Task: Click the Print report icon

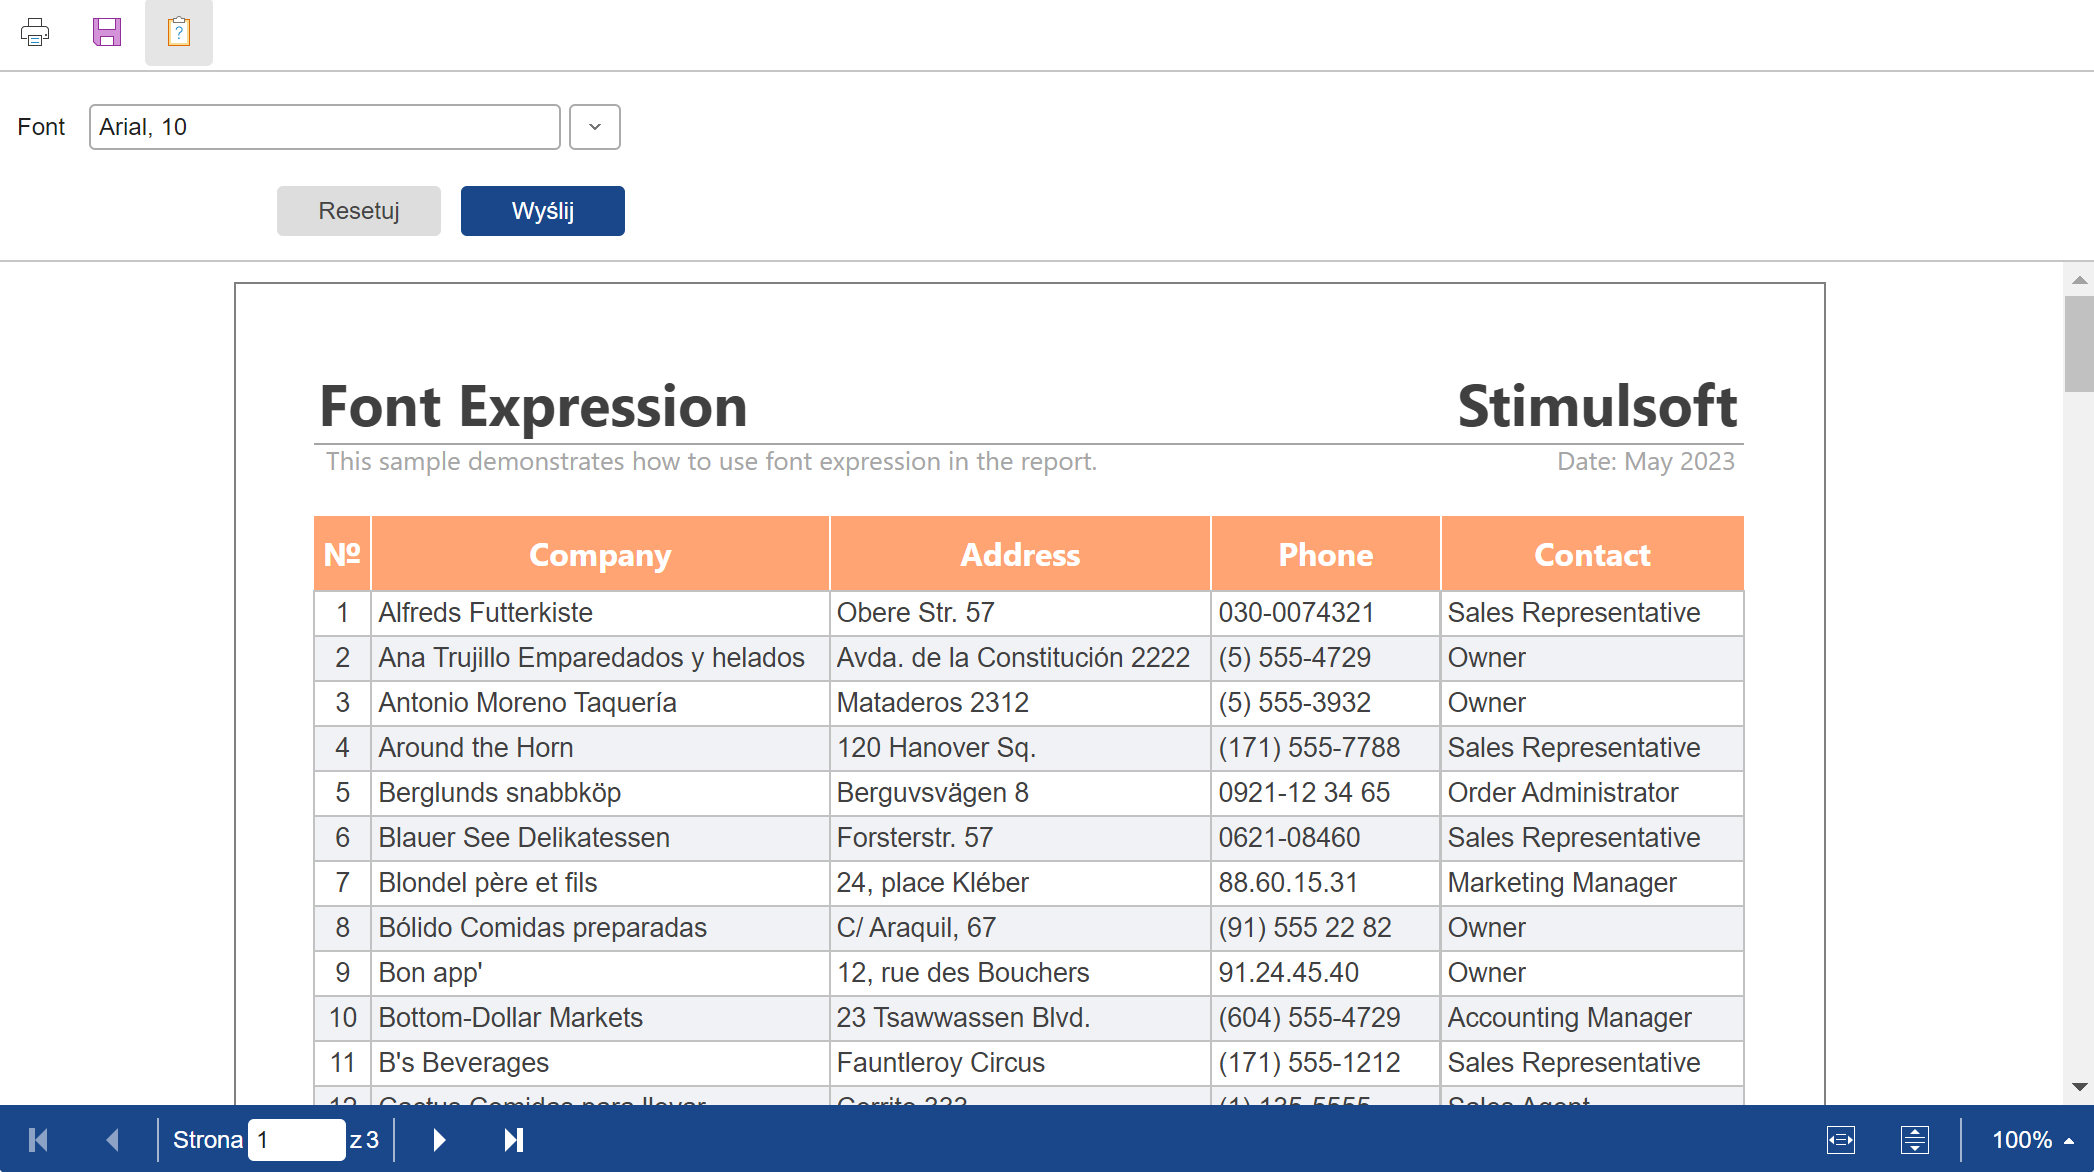Action: (x=35, y=32)
